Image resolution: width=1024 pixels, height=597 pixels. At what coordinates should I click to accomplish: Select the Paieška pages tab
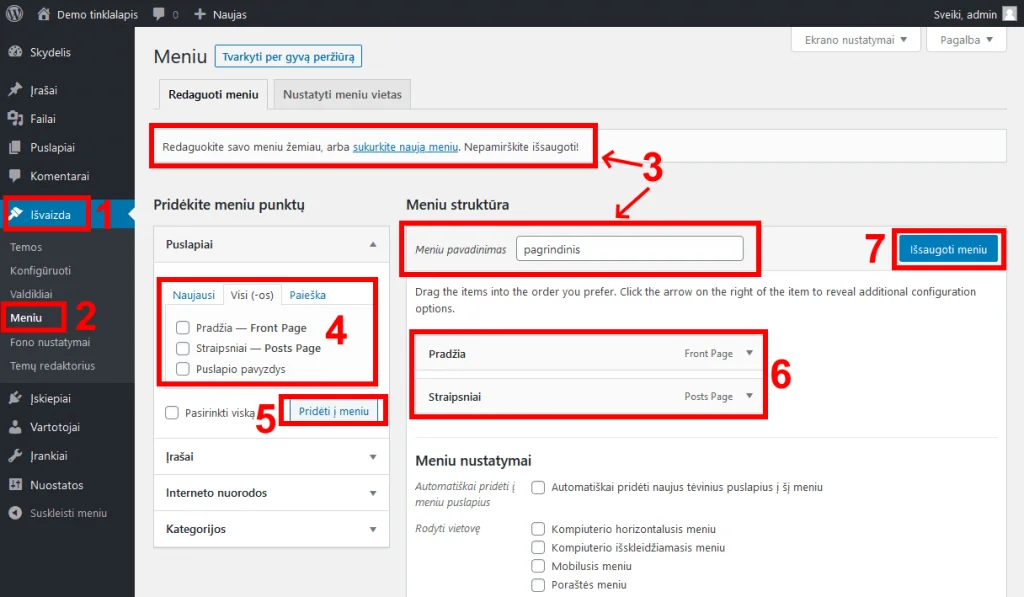pos(308,295)
